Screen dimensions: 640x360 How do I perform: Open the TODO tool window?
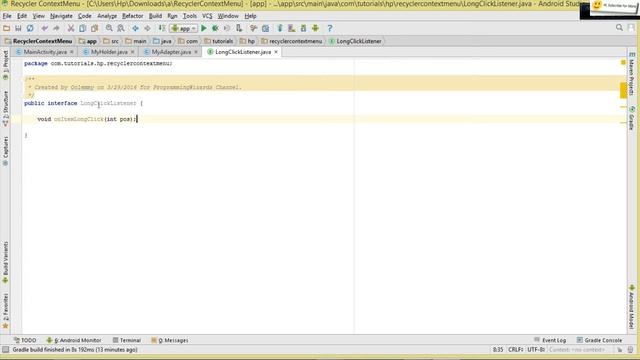[25, 340]
